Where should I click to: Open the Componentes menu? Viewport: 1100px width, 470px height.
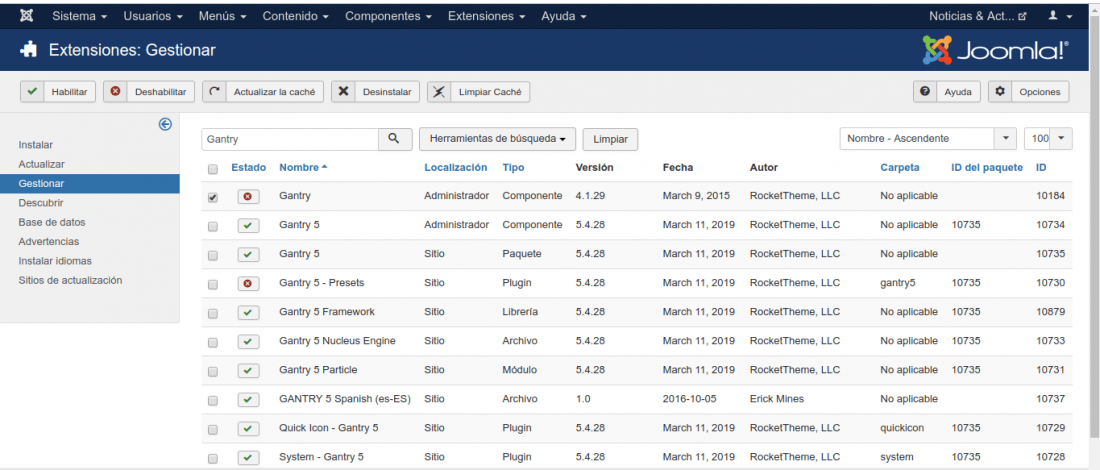(389, 15)
